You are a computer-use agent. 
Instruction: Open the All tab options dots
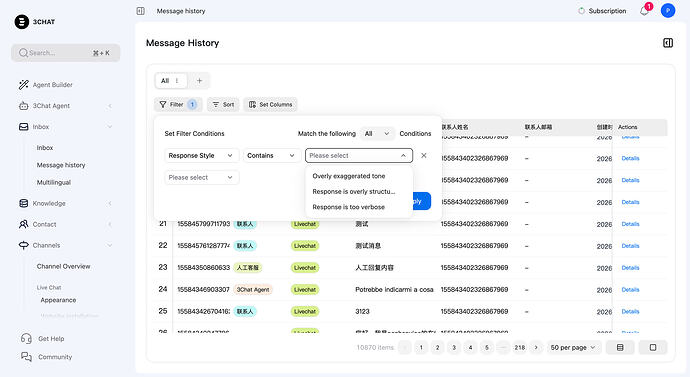click(x=177, y=81)
